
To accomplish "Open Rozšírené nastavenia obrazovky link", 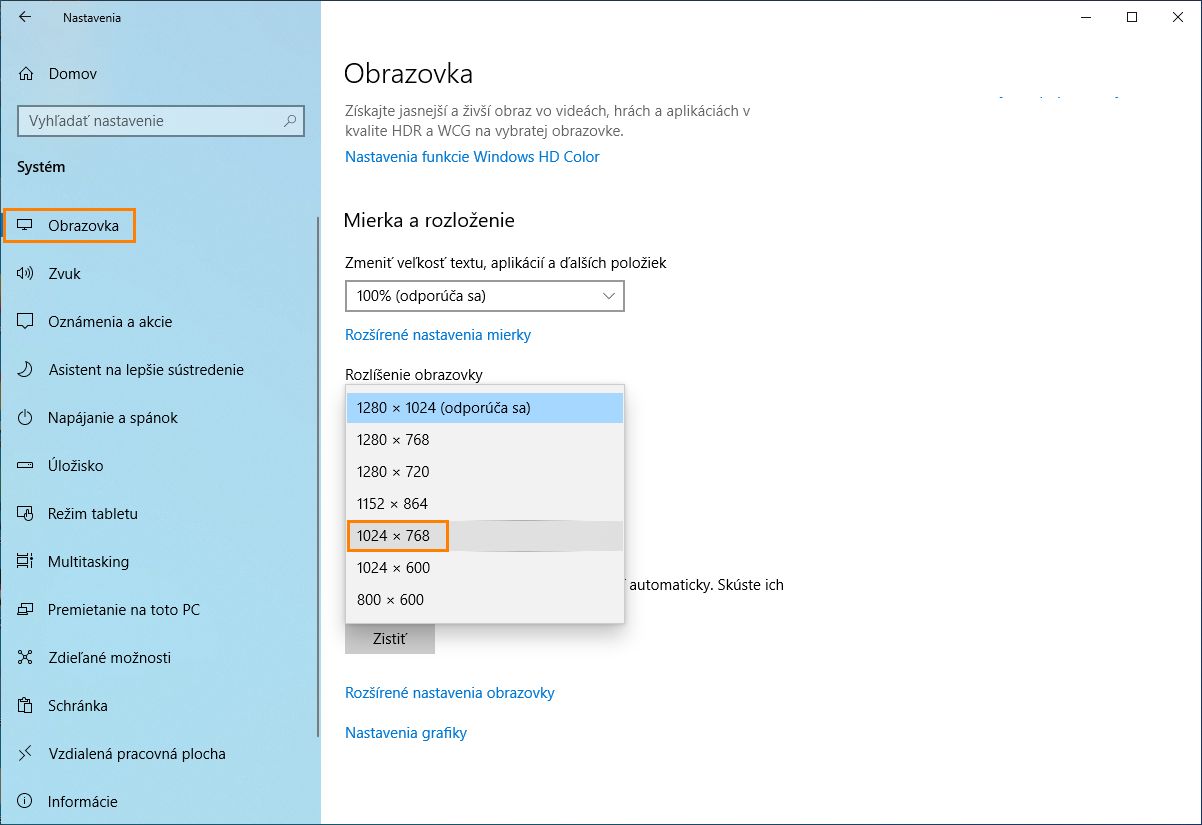I will coord(449,693).
